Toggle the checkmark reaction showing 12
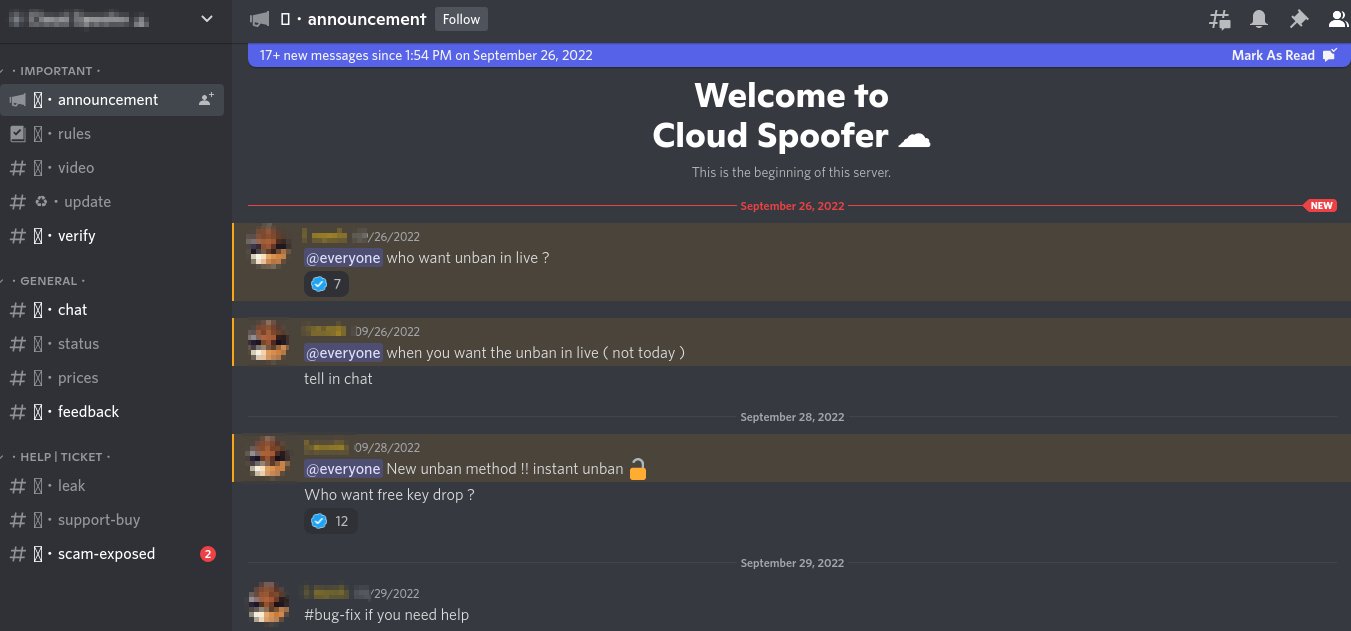Screen dimensions: 1351x631 point(330,520)
